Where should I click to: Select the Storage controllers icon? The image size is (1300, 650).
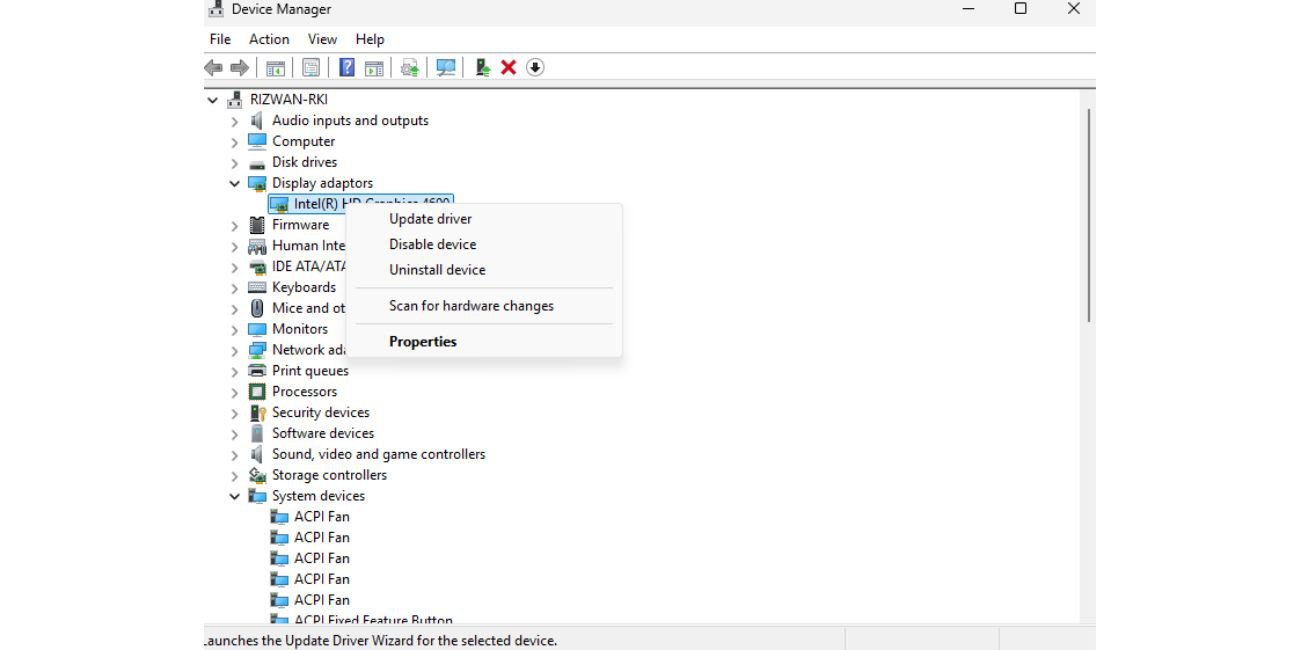click(257, 475)
